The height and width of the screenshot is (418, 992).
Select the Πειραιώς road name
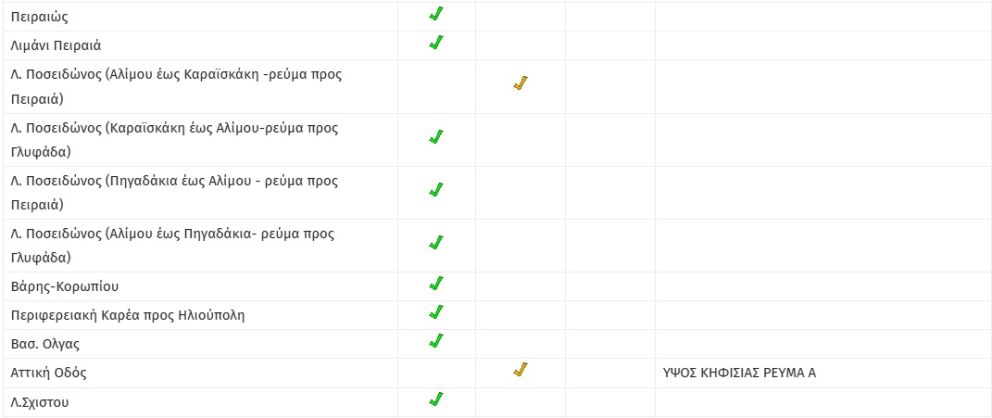(39, 17)
